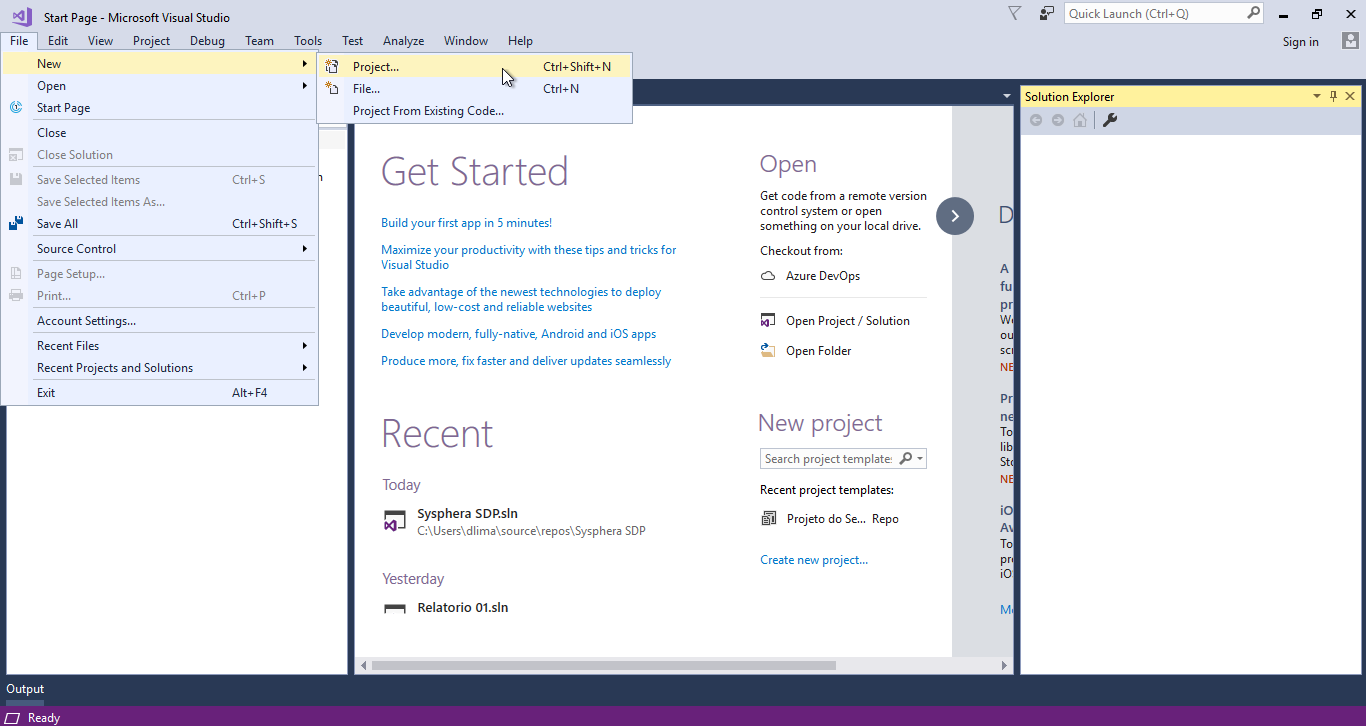Open Solution Explorer properties wrench icon
The width and height of the screenshot is (1366, 726).
[1110, 120]
